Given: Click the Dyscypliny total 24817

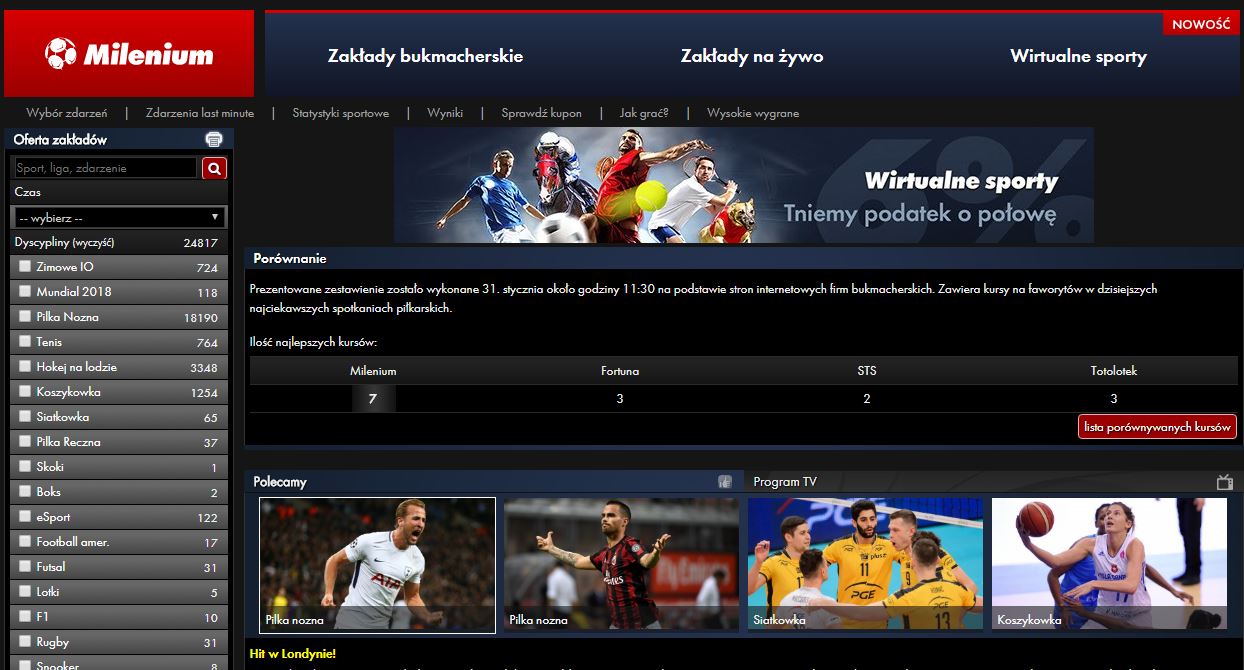Looking at the screenshot, I should (x=200, y=243).
